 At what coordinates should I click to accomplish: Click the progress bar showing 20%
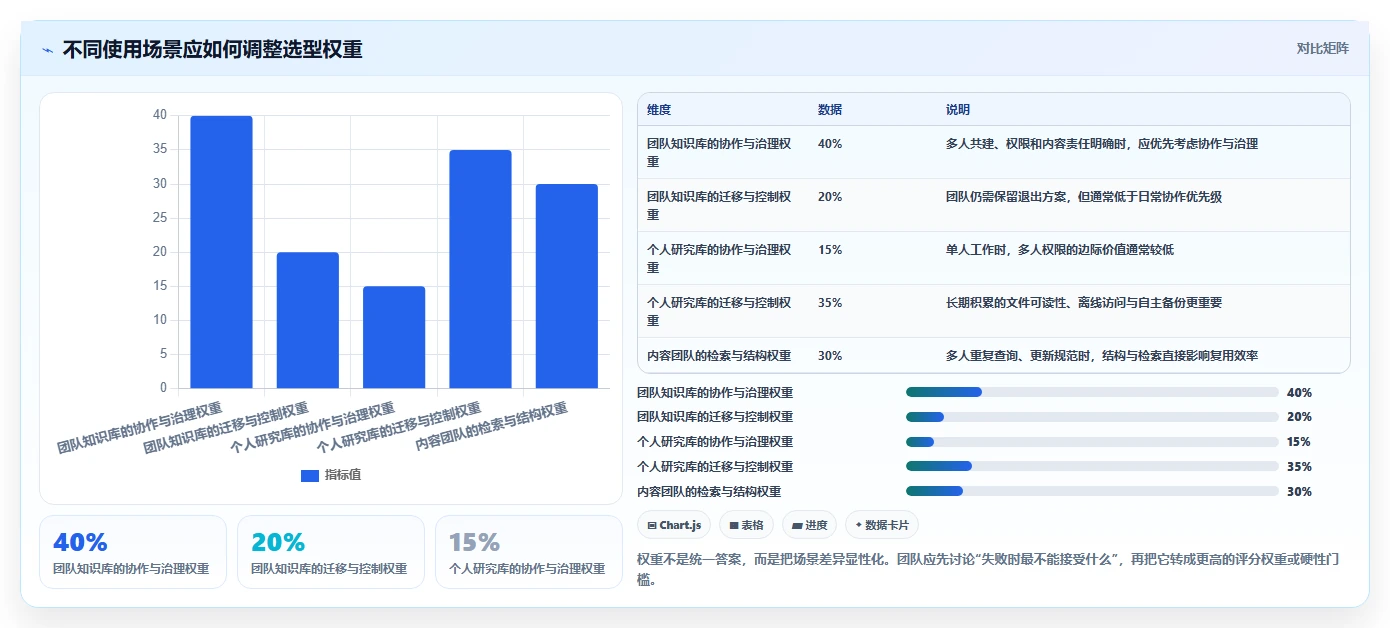[x=1092, y=417]
